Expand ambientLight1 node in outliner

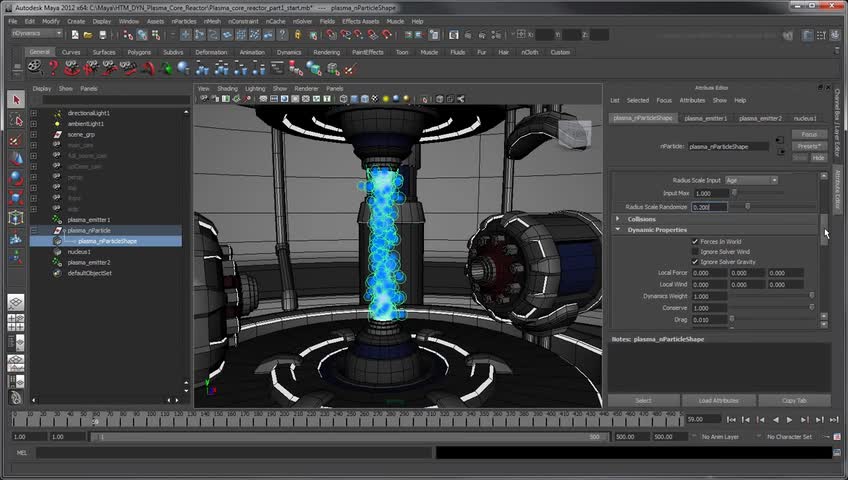(34, 124)
